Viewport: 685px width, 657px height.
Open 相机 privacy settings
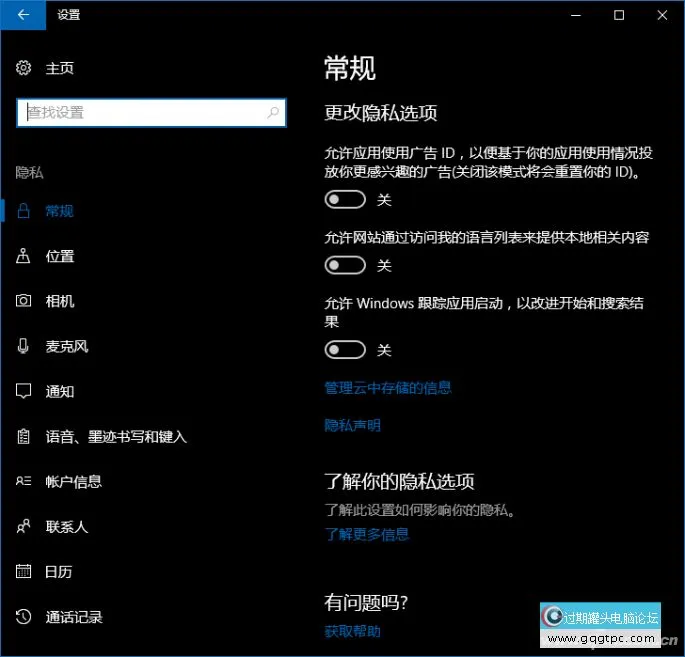pos(60,301)
